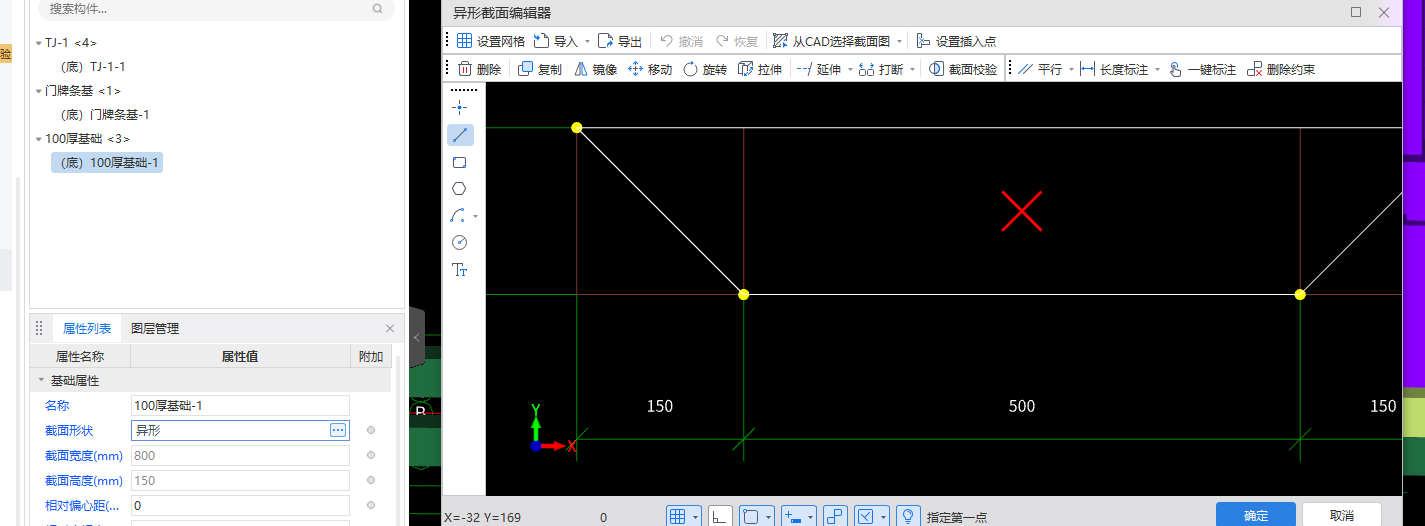Viewport: 1425px width, 526px height.
Task: Select the 长度标注 length dimension tool
Action: [x=1113, y=69]
